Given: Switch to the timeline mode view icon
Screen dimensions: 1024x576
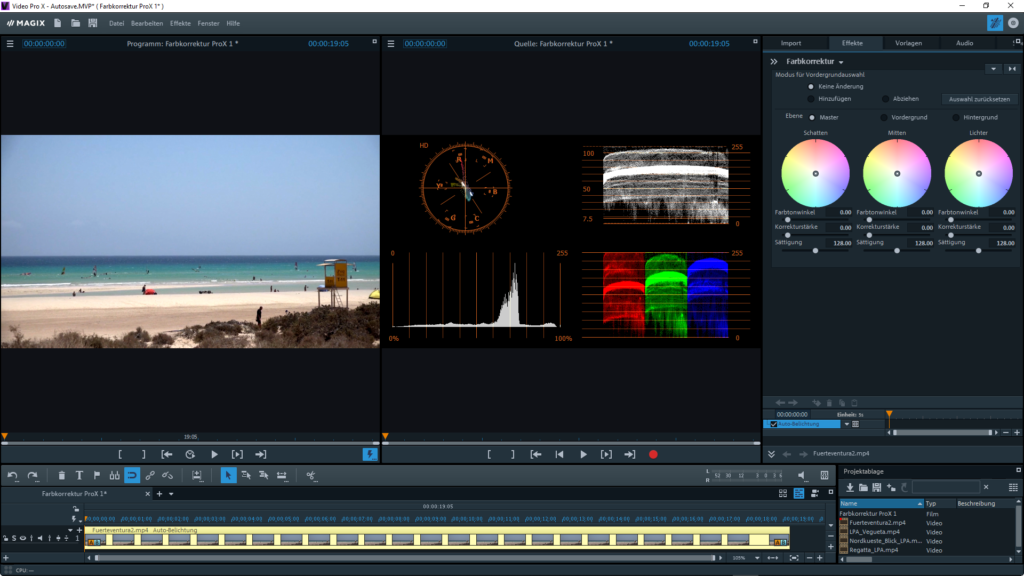Looking at the screenshot, I should (x=799, y=494).
